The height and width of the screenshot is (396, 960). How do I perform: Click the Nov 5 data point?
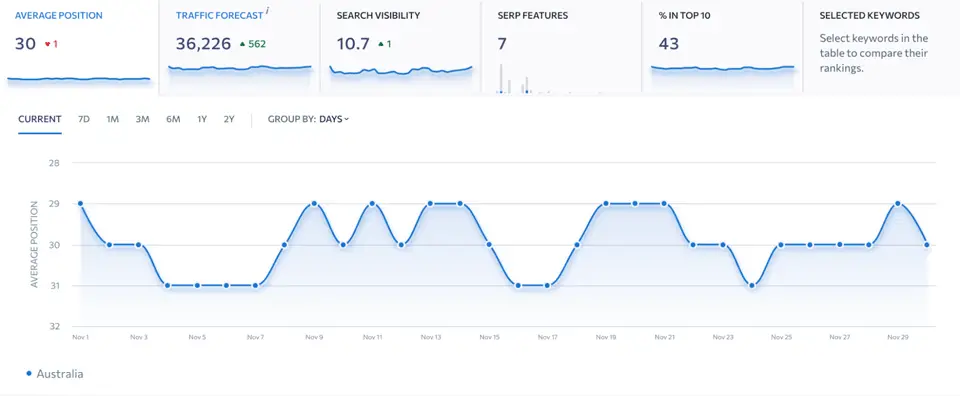coord(197,285)
